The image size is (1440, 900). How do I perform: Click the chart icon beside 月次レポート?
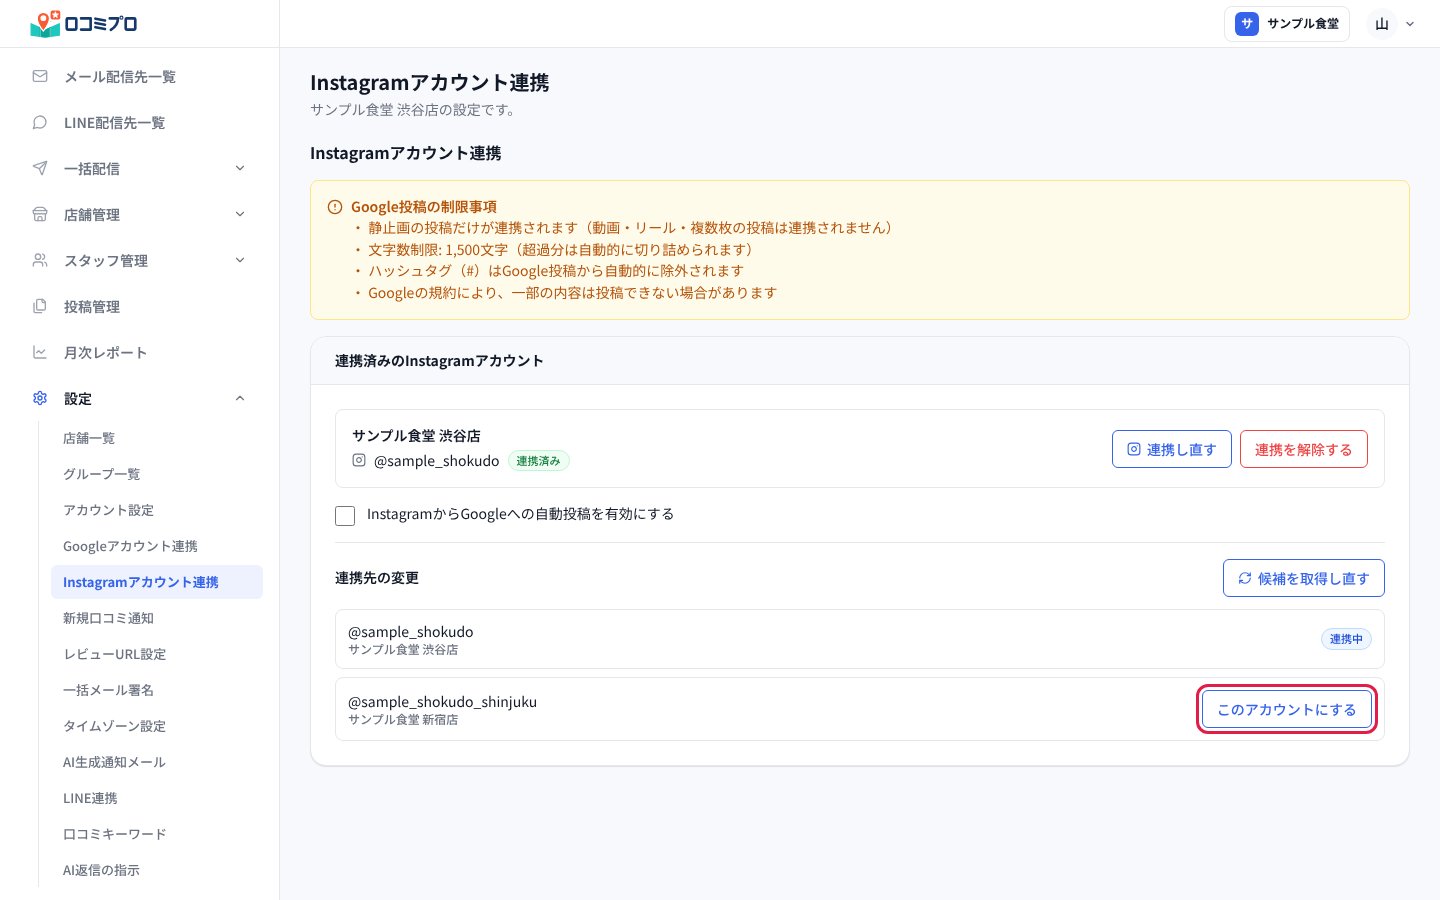(40, 352)
